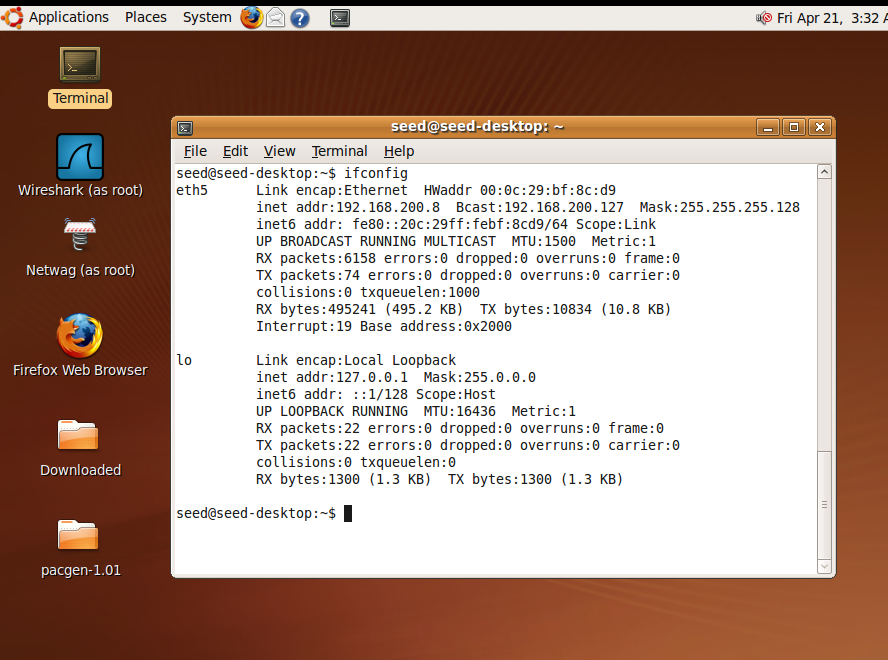
Task: Open the terminal Help menu
Action: (399, 151)
